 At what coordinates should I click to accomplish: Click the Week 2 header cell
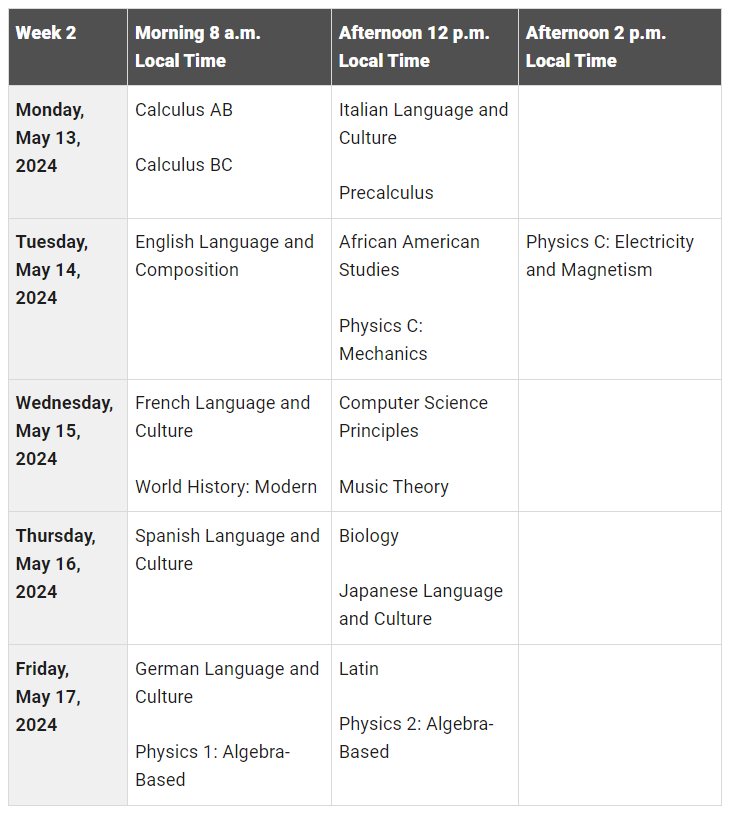46,33
